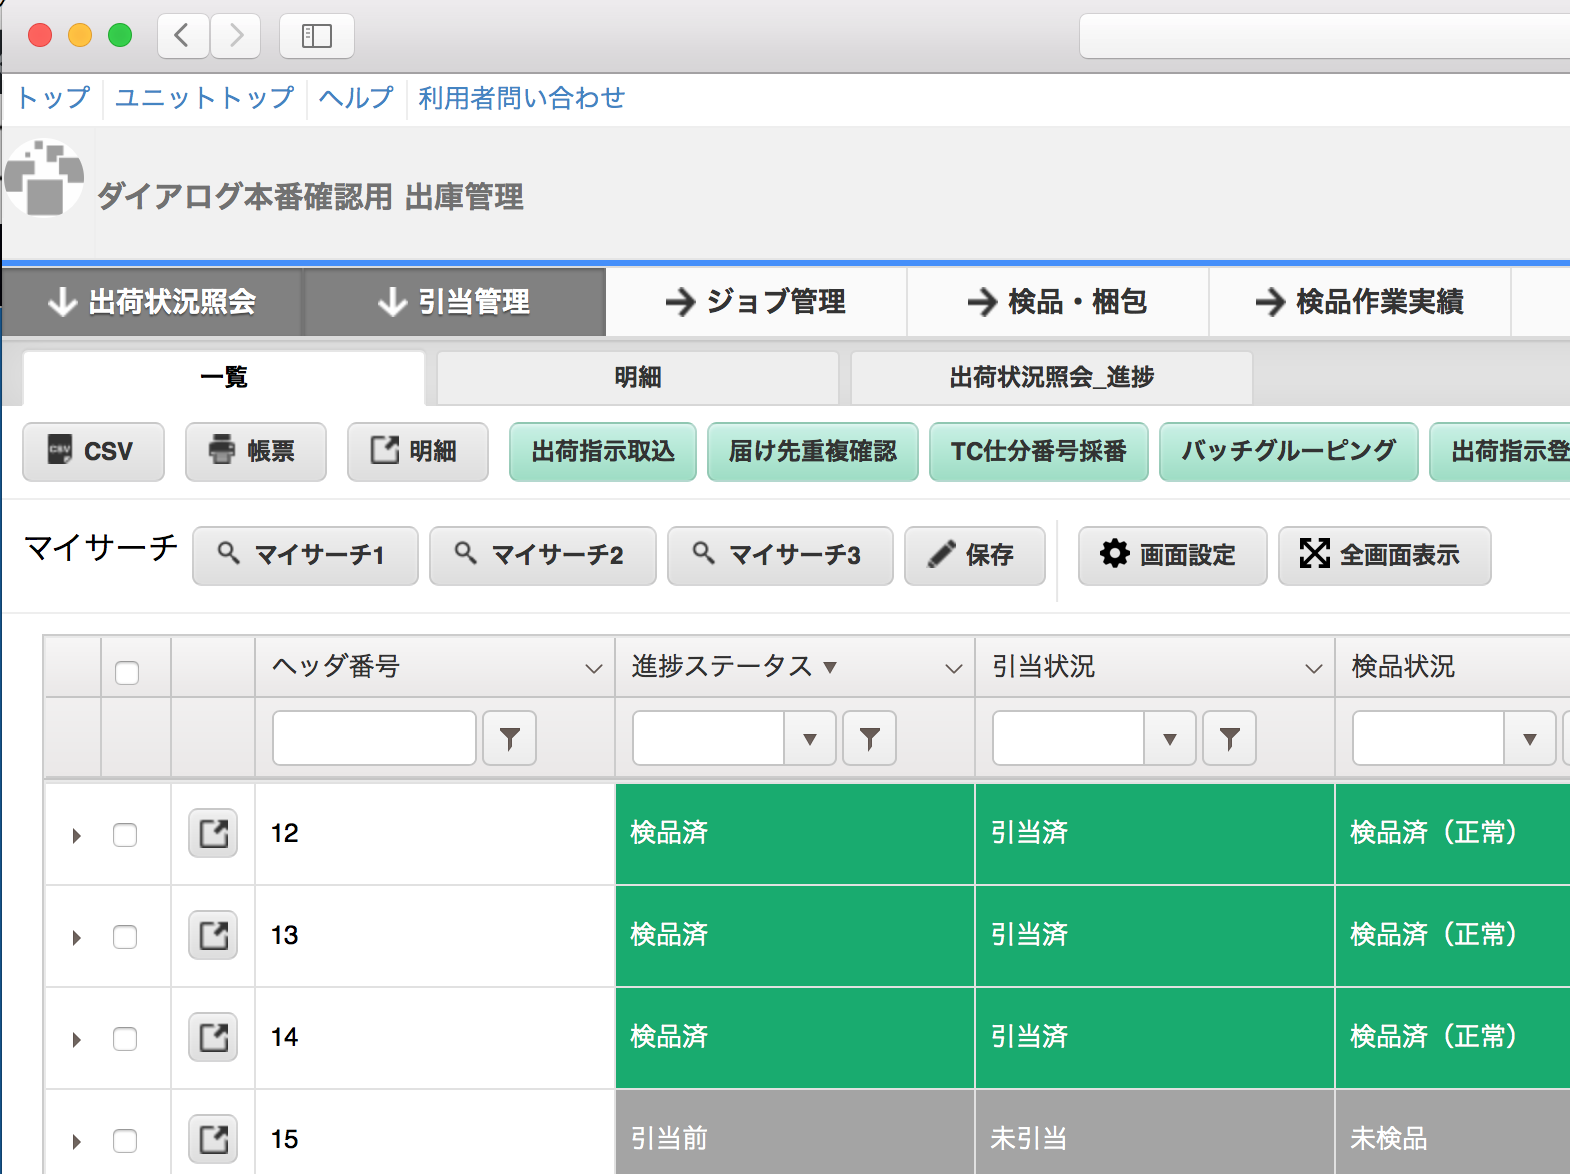Open detail icon for row 13

point(213,935)
